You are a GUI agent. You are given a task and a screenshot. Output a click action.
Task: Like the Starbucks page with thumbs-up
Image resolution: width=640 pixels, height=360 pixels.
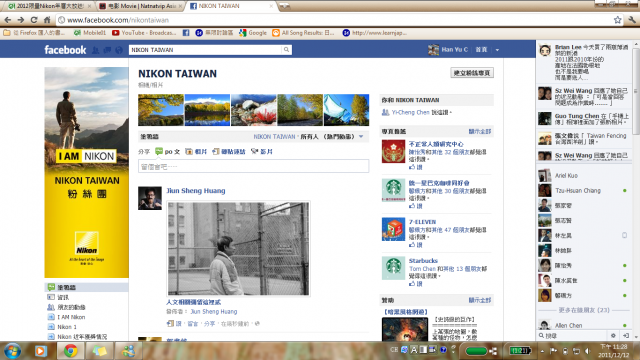(x=416, y=284)
